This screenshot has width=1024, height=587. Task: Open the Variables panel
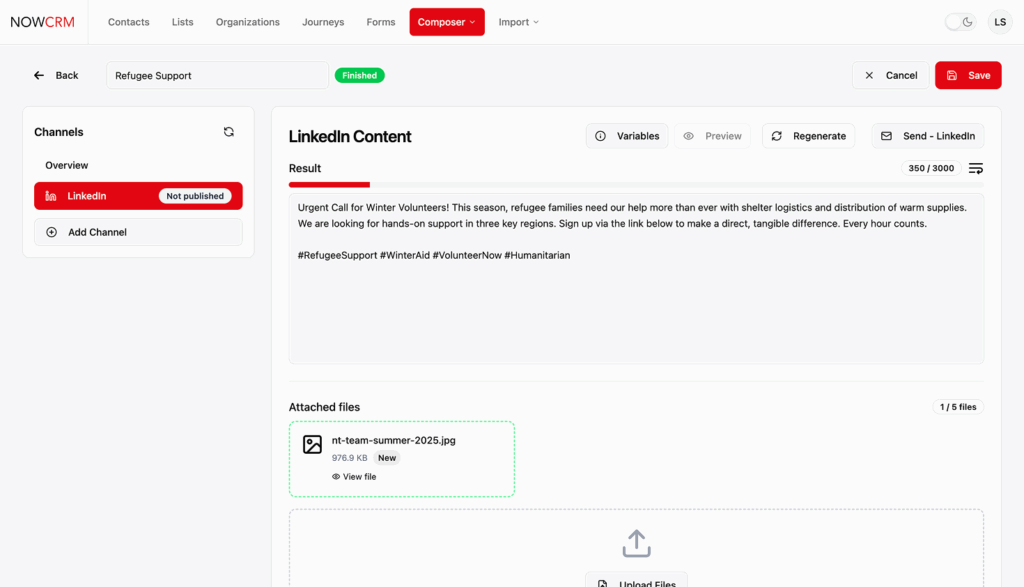coord(627,136)
